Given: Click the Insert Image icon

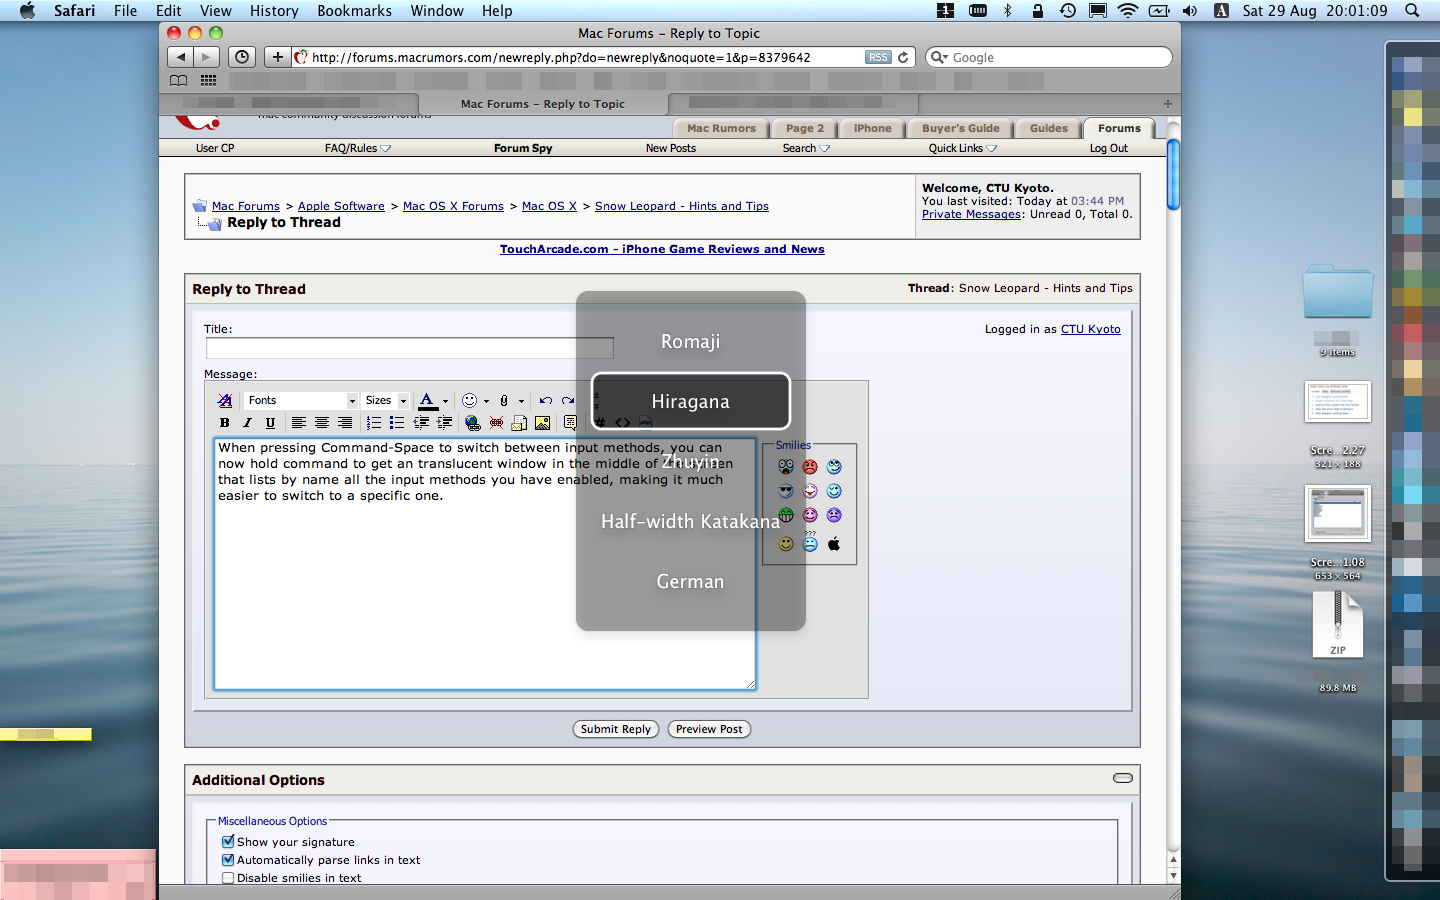Looking at the screenshot, I should [543, 423].
